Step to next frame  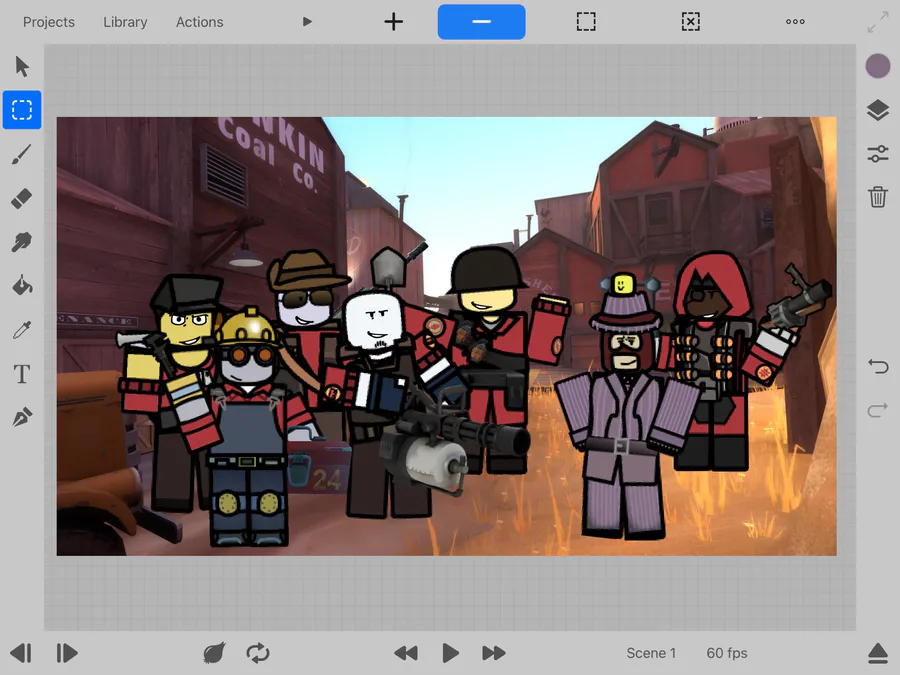click(66, 653)
